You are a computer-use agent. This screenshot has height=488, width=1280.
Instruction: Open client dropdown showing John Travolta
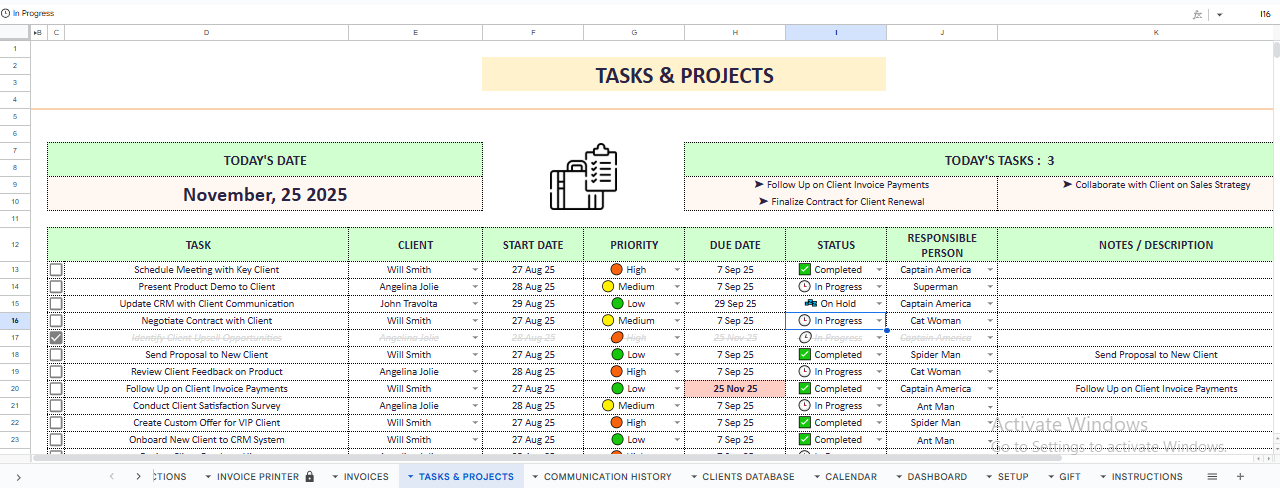point(475,304)
